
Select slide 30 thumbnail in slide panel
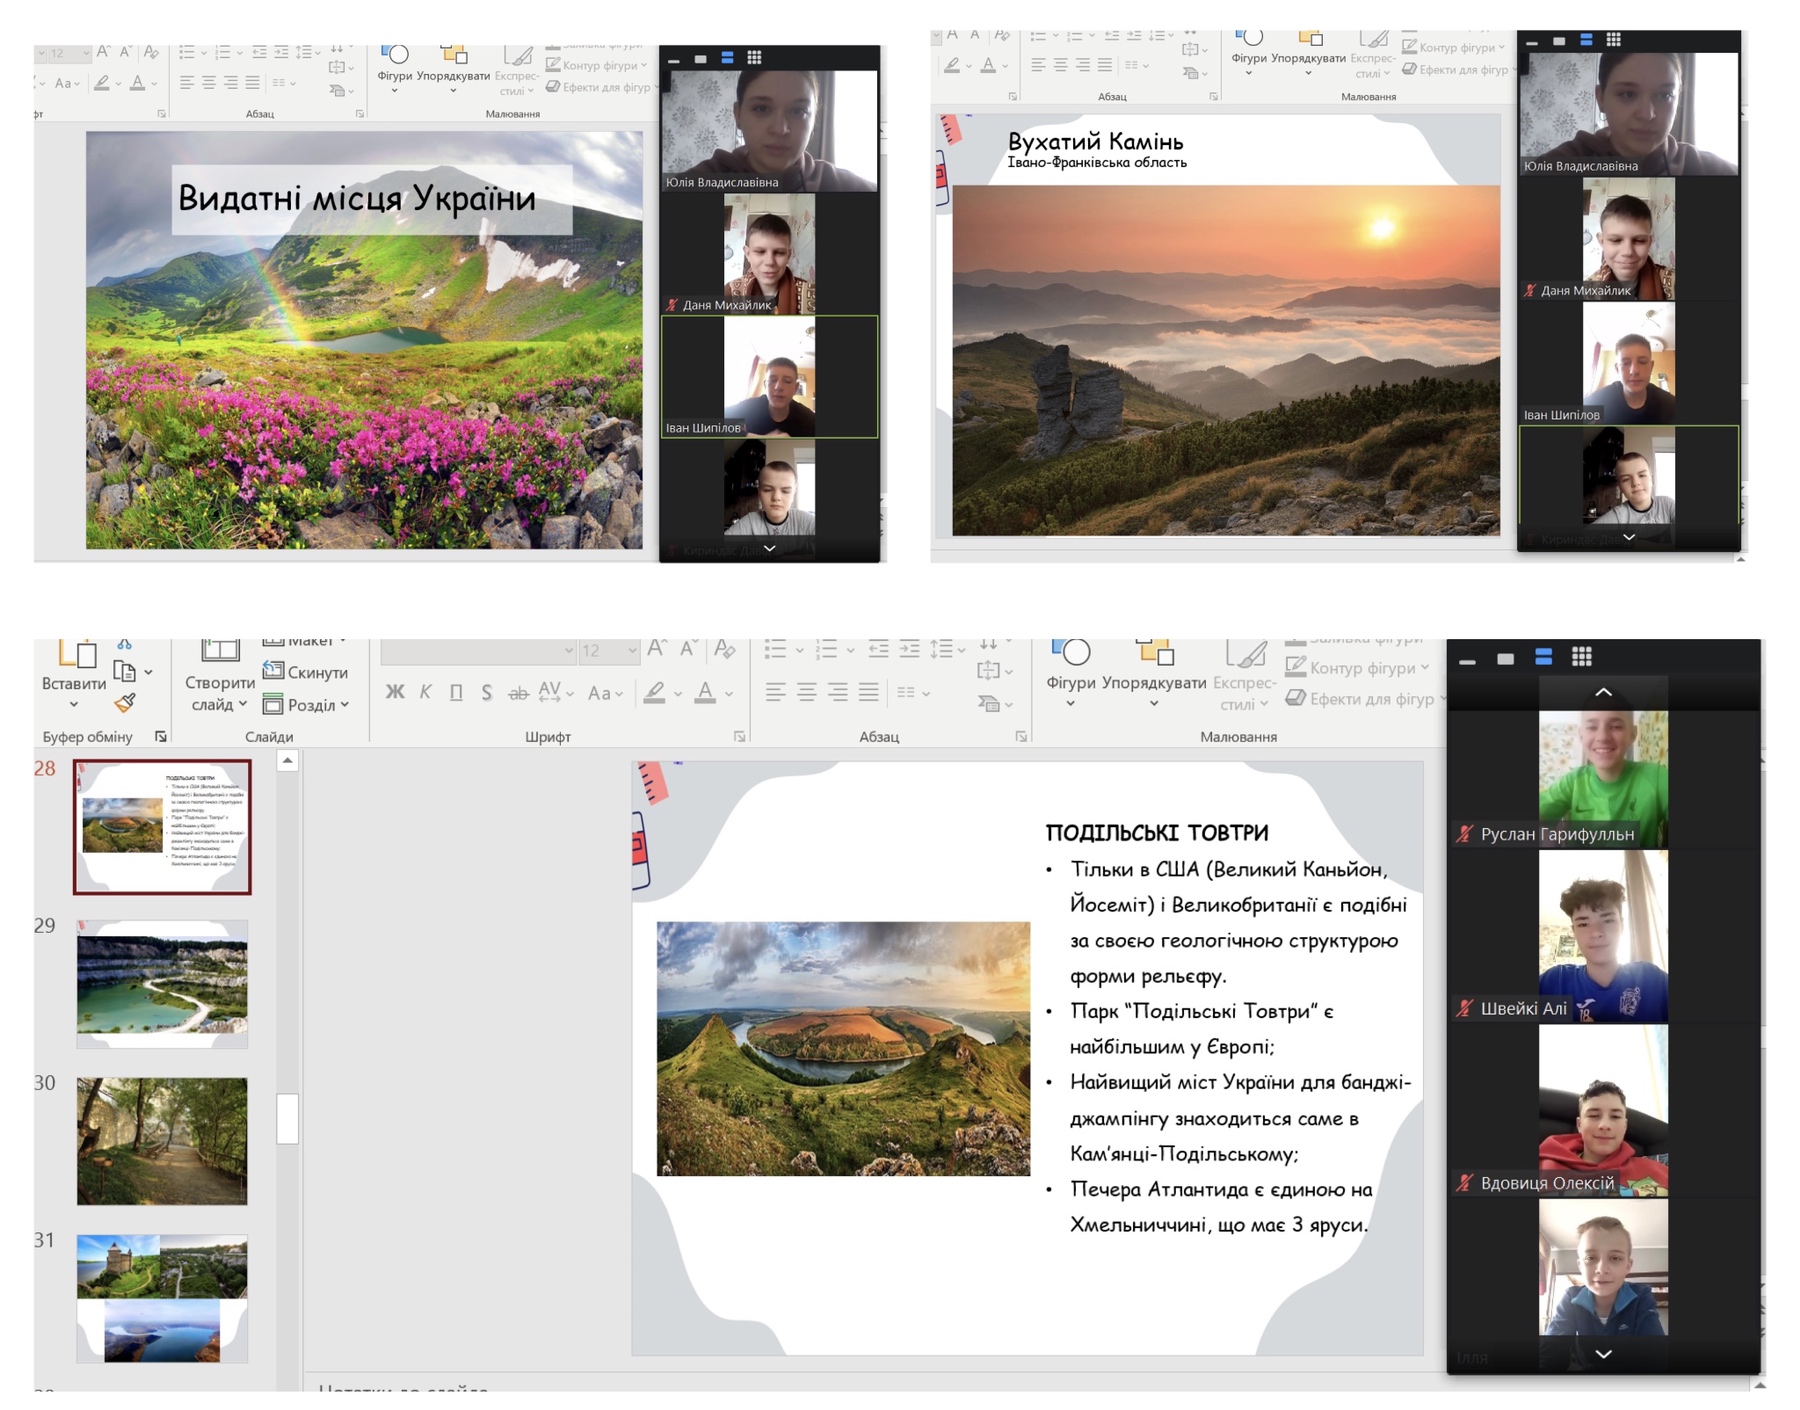click(x=162, y=1141)
